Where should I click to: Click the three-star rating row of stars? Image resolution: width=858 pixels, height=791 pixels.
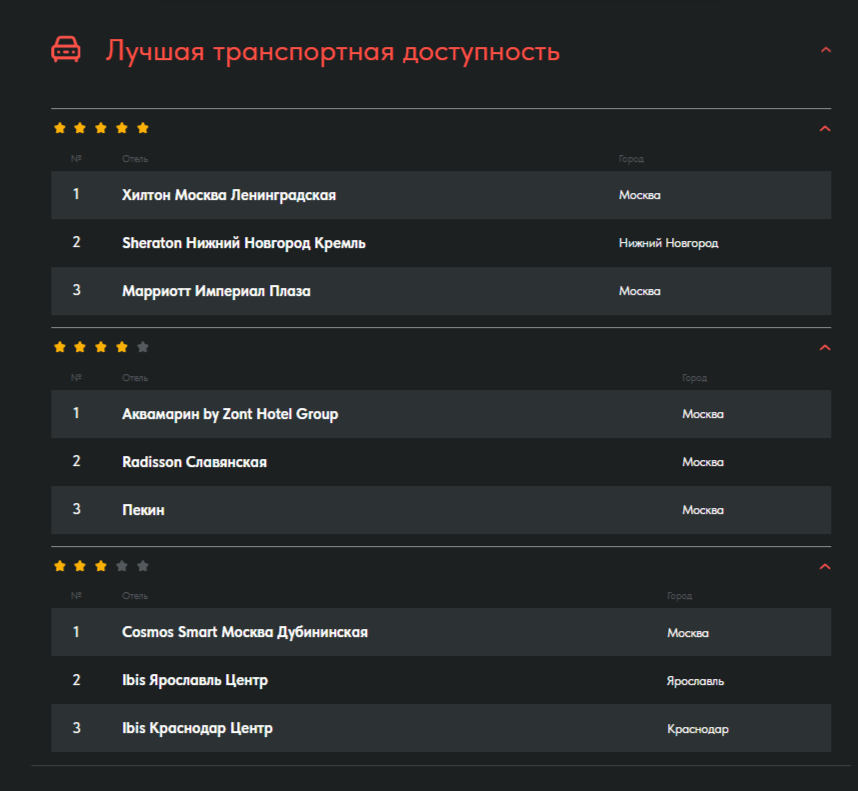coord(101,566)
